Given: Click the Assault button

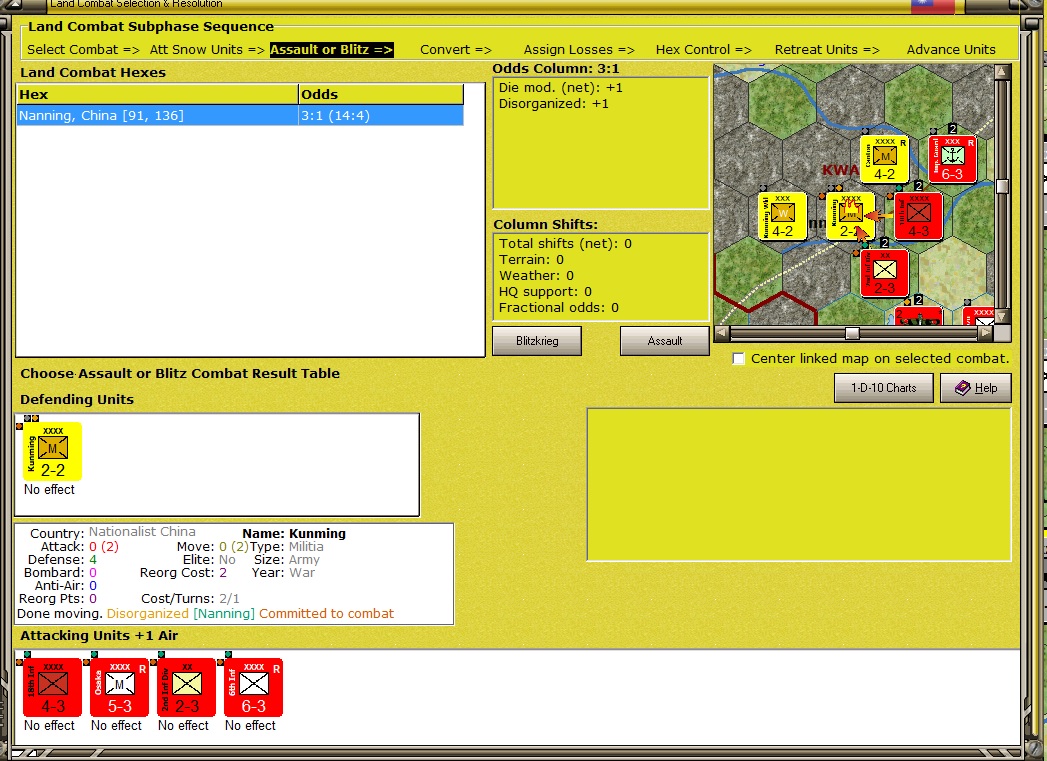Looking at the screenshot, I should [664, 340].
